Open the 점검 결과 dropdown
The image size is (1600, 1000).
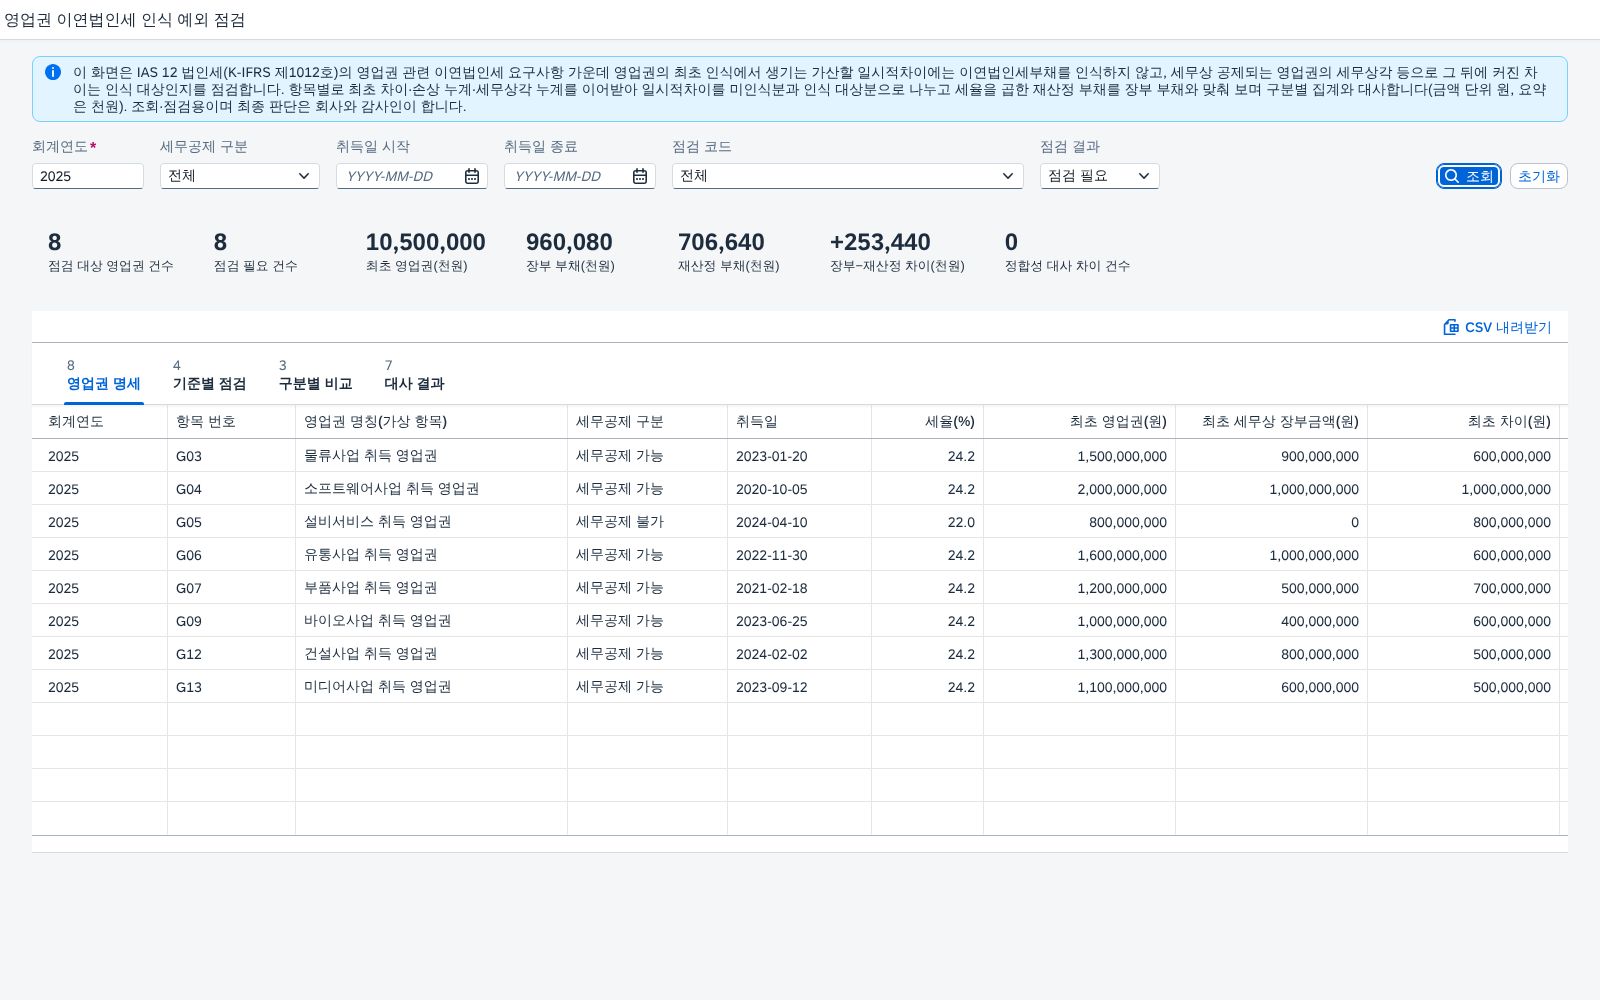tap(1144, 176)
